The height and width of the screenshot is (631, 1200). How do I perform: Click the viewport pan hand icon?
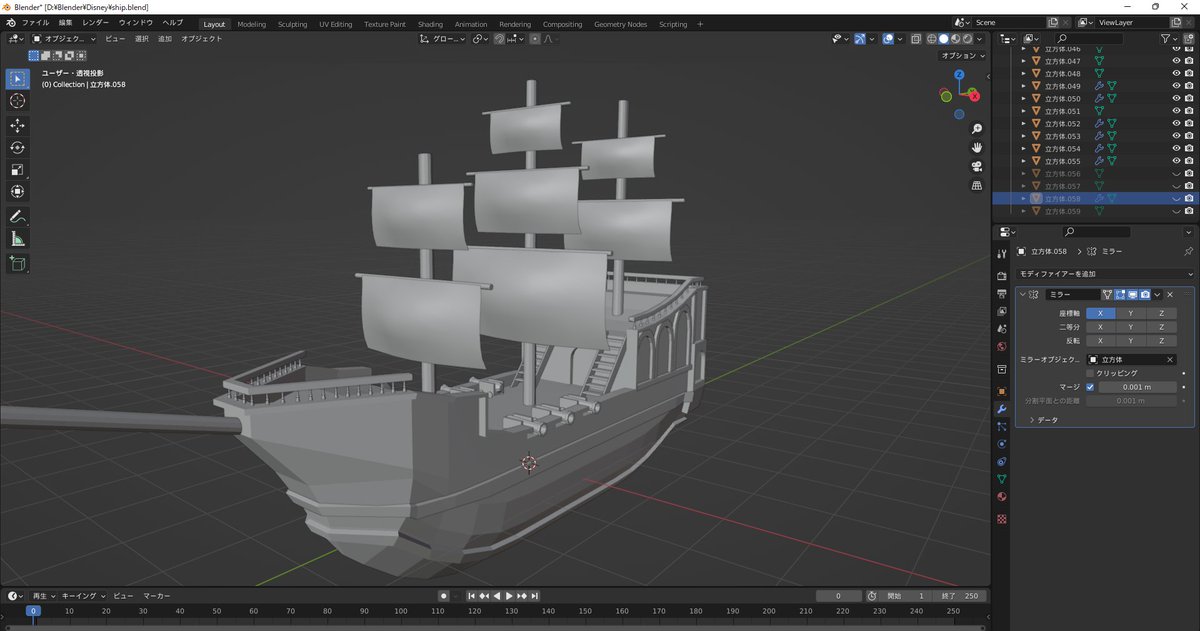(x=977, y=147)
